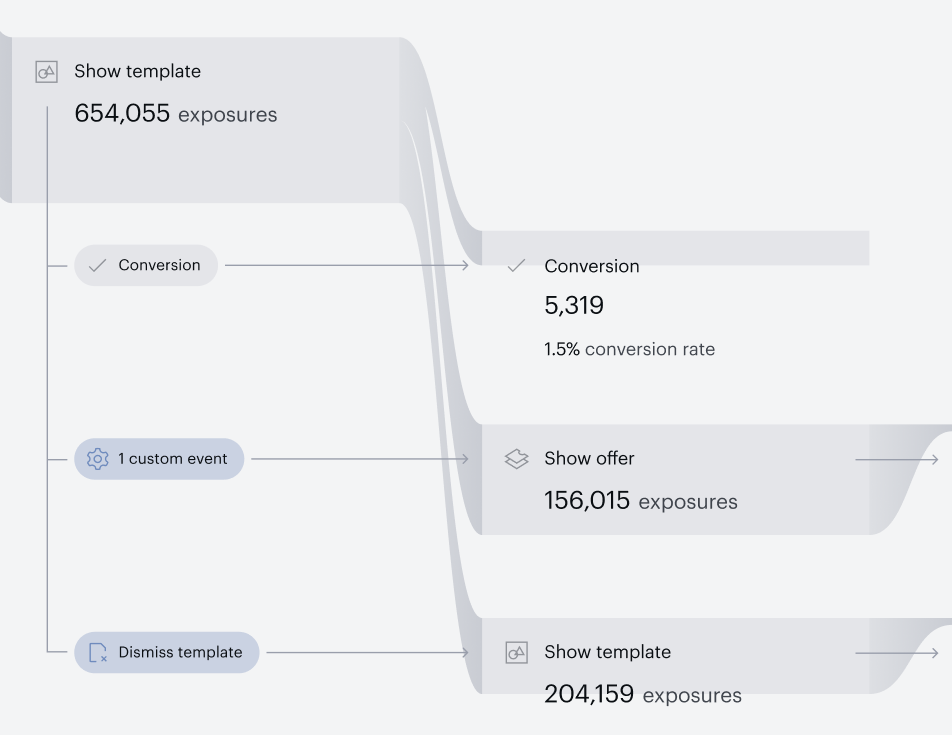The height and width of the screenshot is (735, 952).
Task: Click the layers icon next to Show offer
Action: point(516,459)
